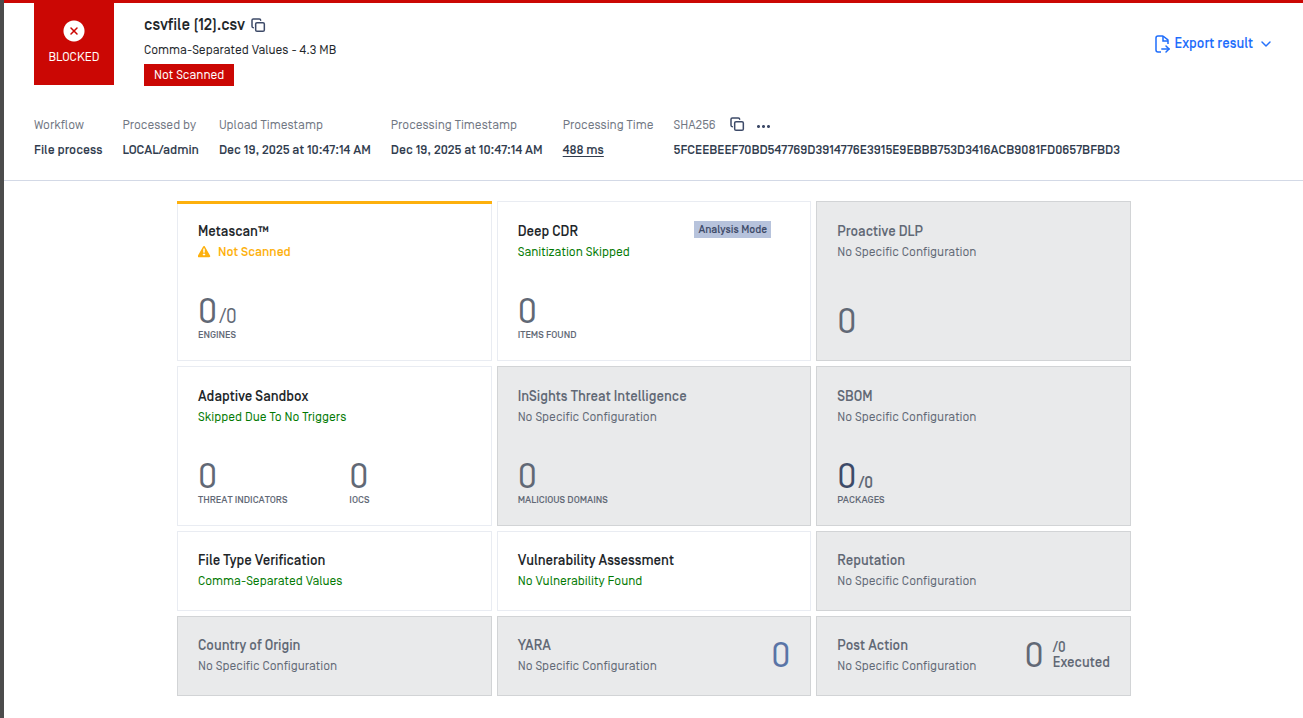Click the Export result document icon
The height and width of the screenshot is (718, 1303).
[x=1161, y=44]
